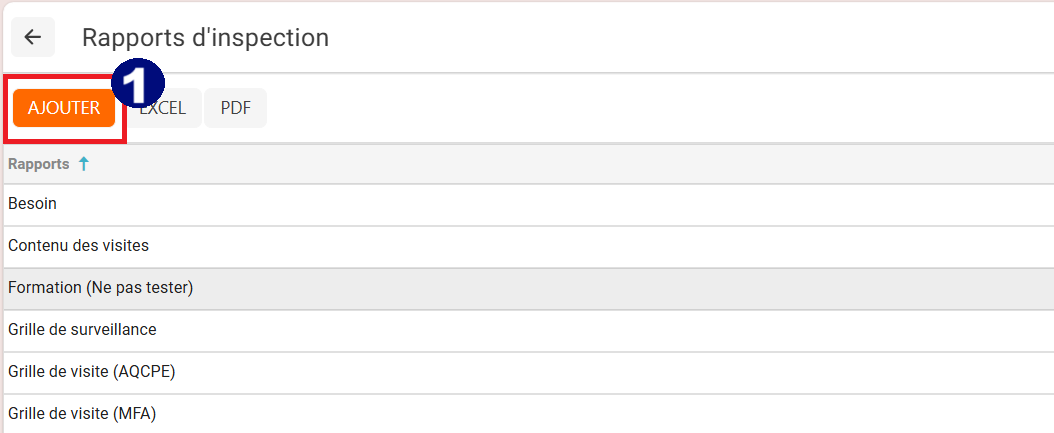This screenshot has width=1054, height=433.
Task: Export the list with the PDF button
Action: [x=235, y=108]
